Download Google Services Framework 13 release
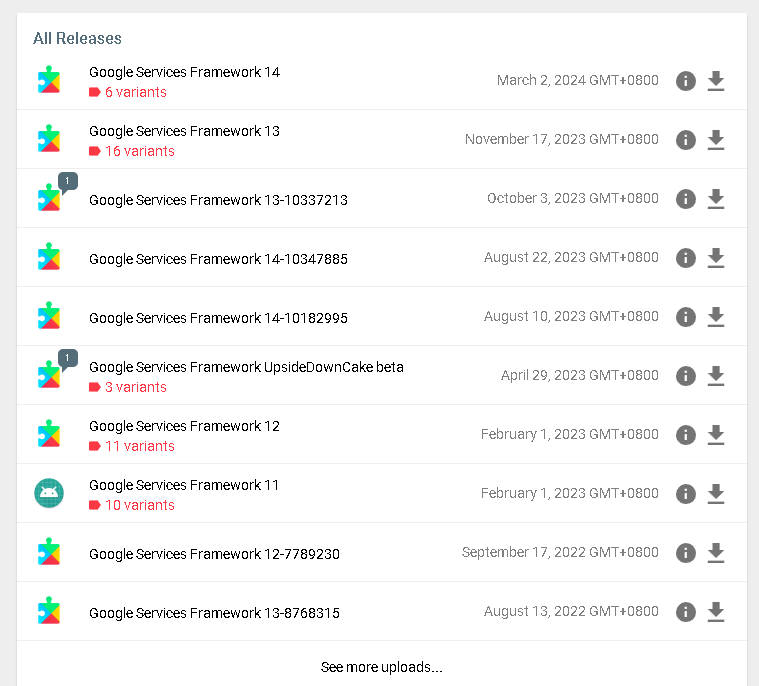759x686 pixels. [x=715, y=140]
